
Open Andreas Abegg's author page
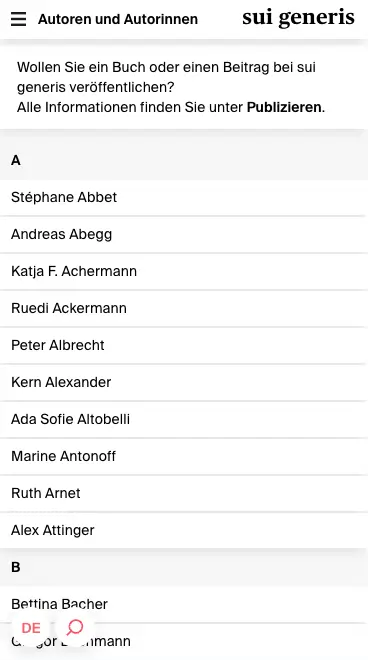[184, 234]
